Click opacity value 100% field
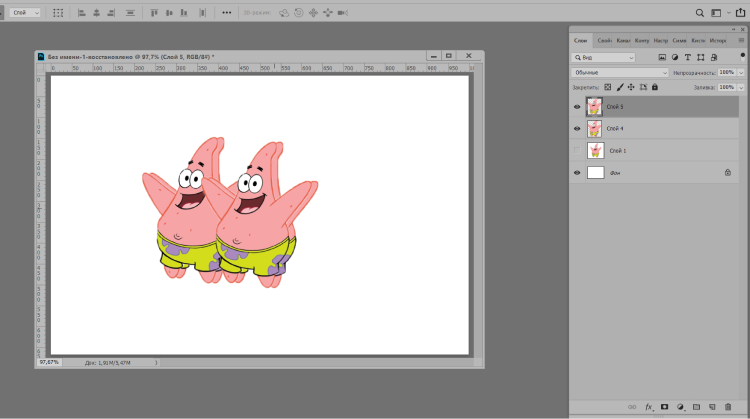 point(727,73)
